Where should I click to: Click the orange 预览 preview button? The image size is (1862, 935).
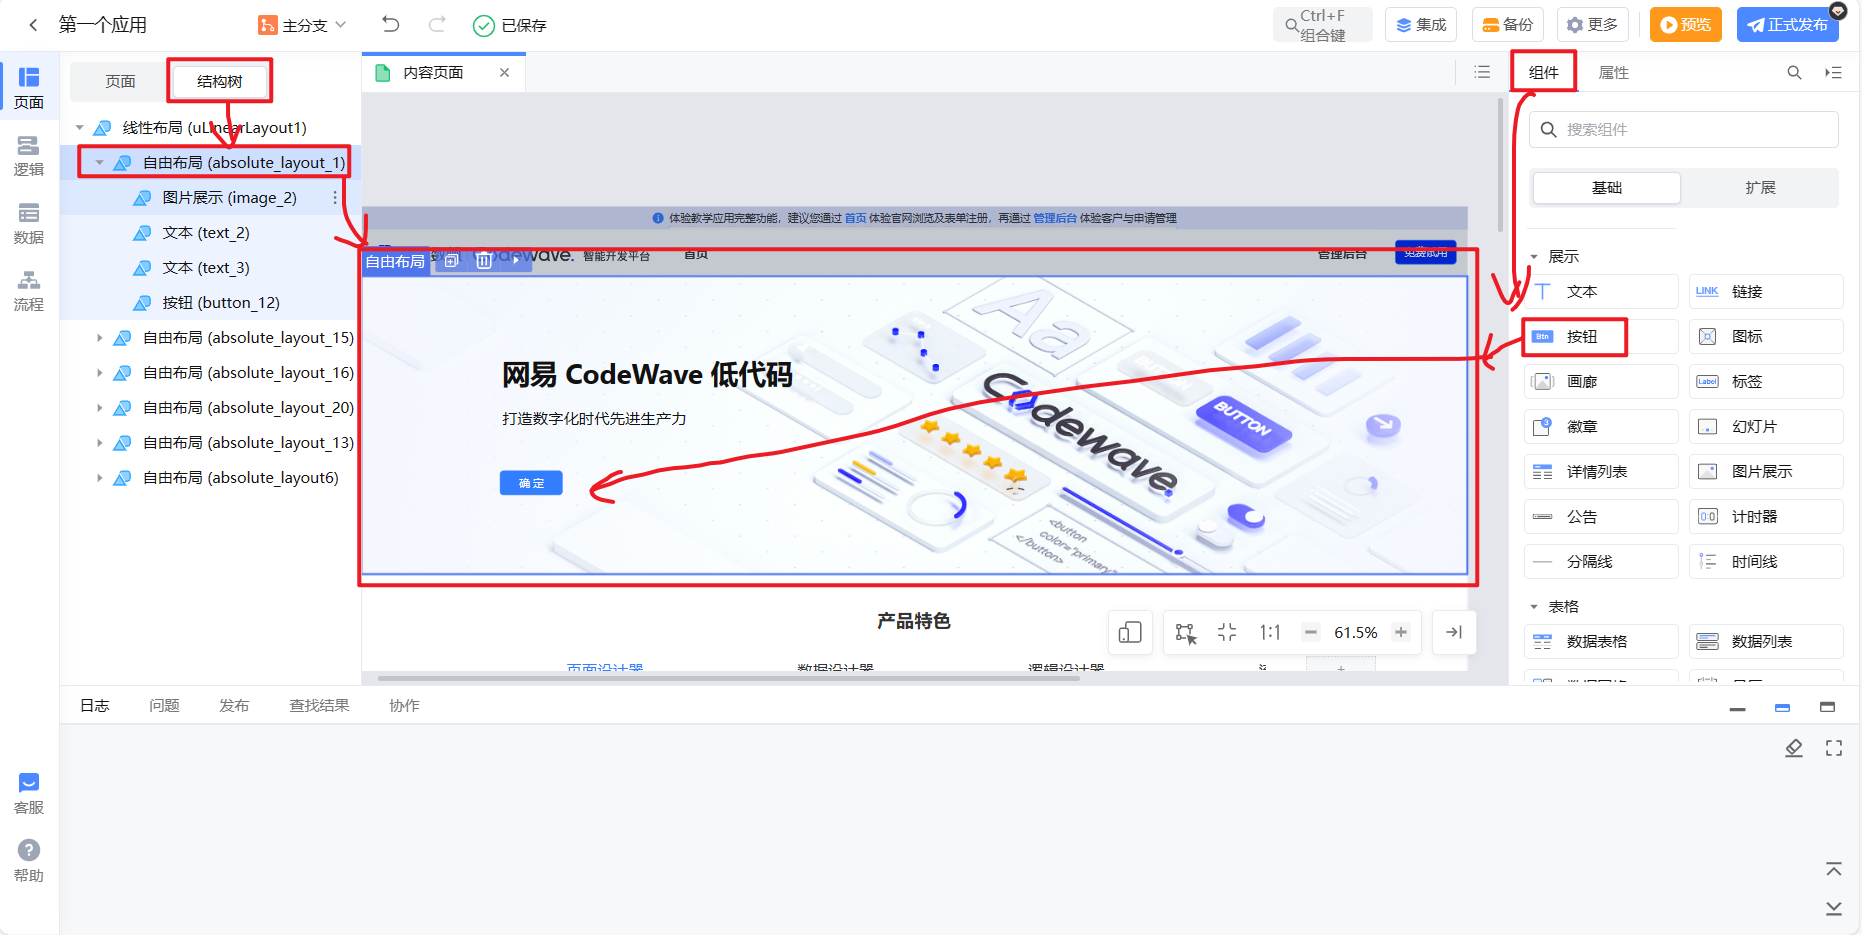tap(1686, 25)
